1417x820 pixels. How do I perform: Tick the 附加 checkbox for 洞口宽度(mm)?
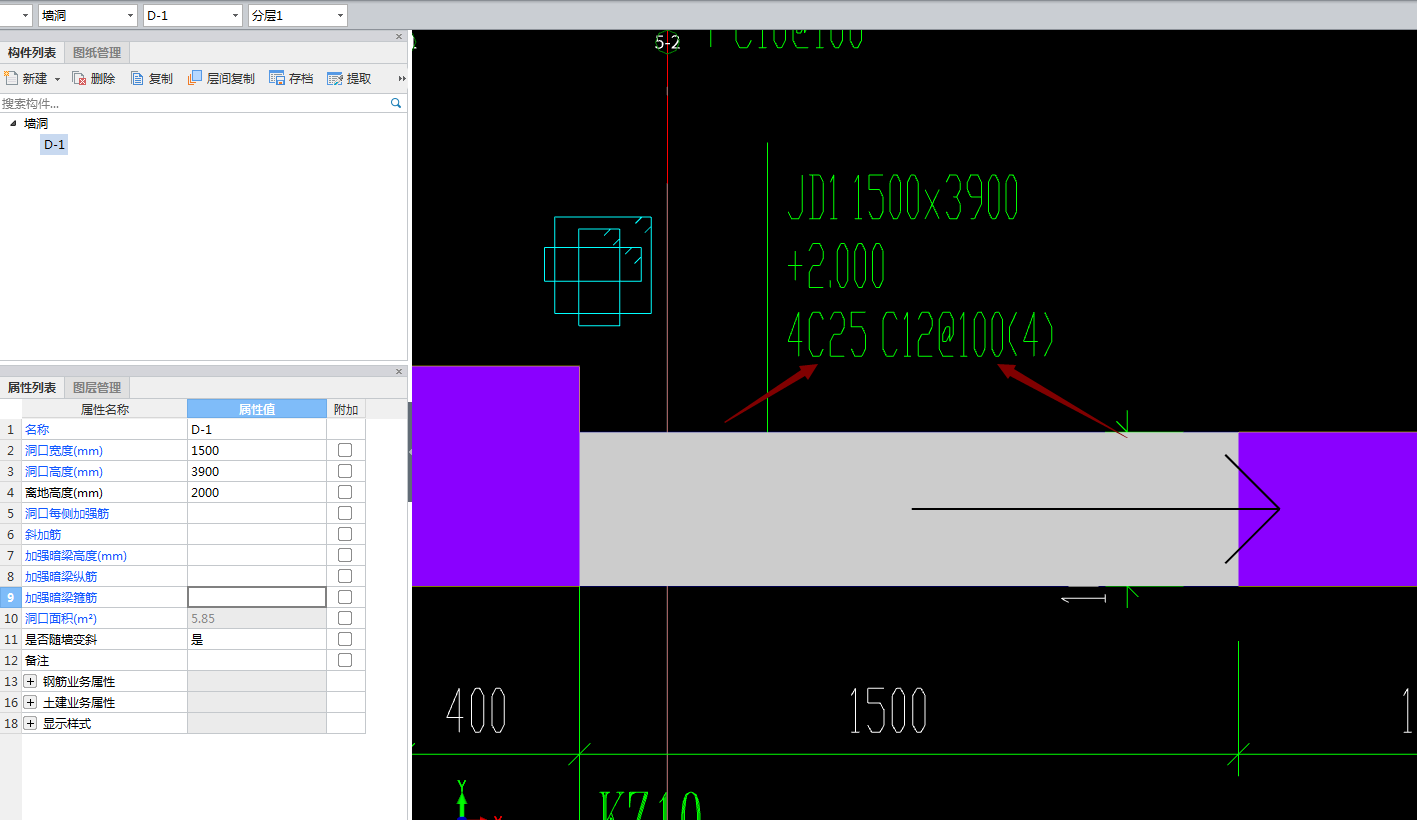pyautogui.click(x=345, y=450)
